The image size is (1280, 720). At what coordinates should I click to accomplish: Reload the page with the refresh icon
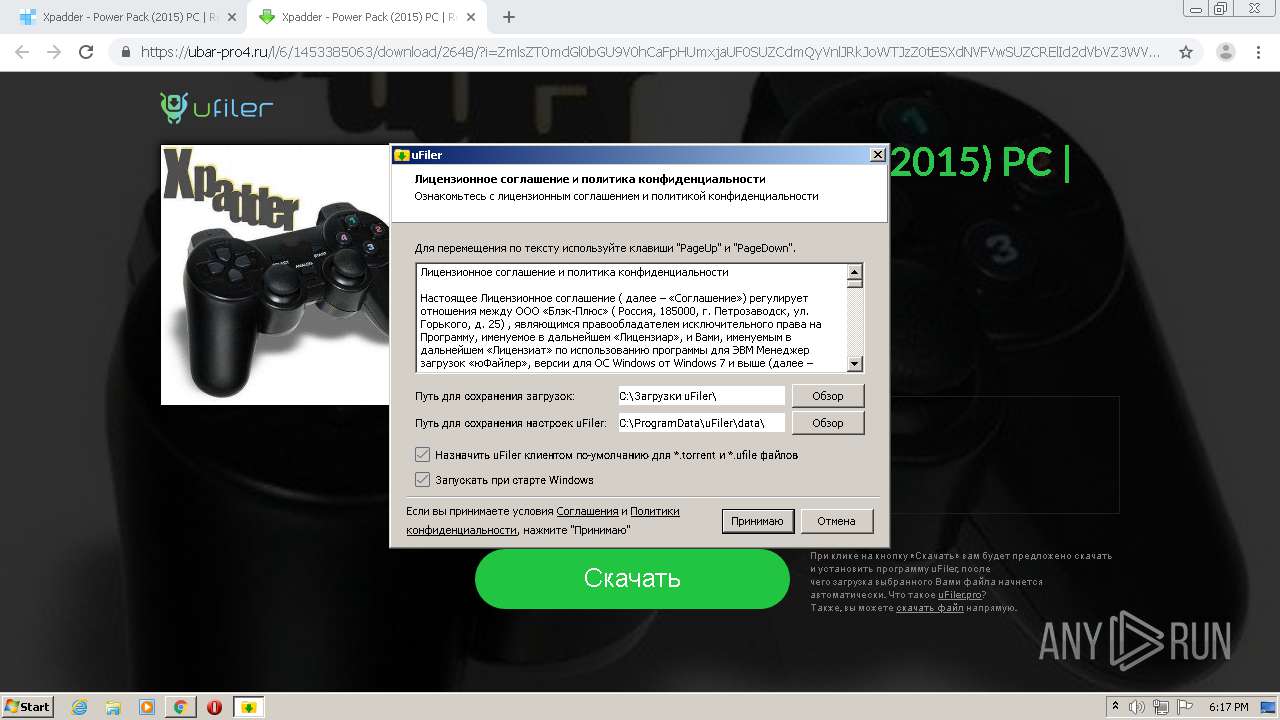tap(86, 52)
